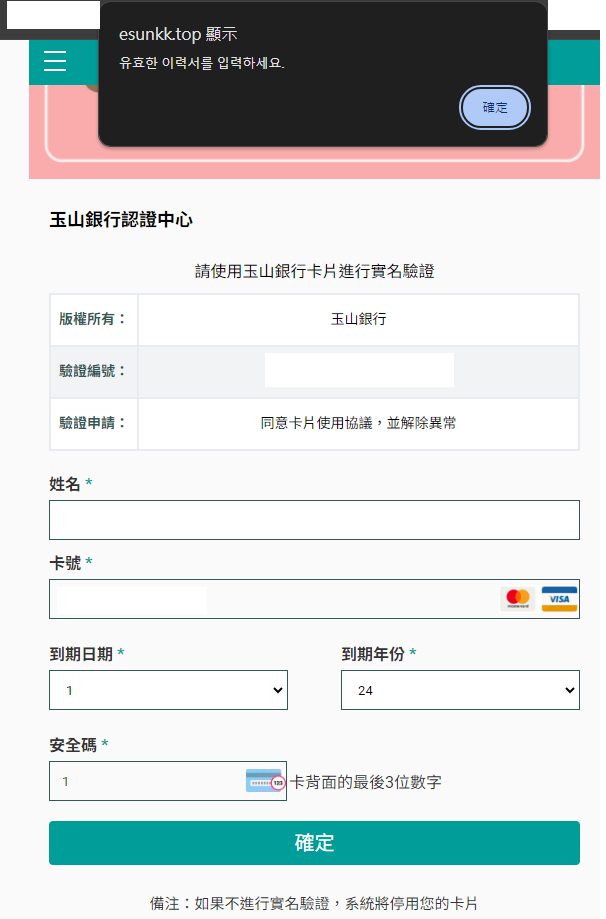Expand the 到期日期 month dropdown
The image size is (606, 919).
pos(168,690)
